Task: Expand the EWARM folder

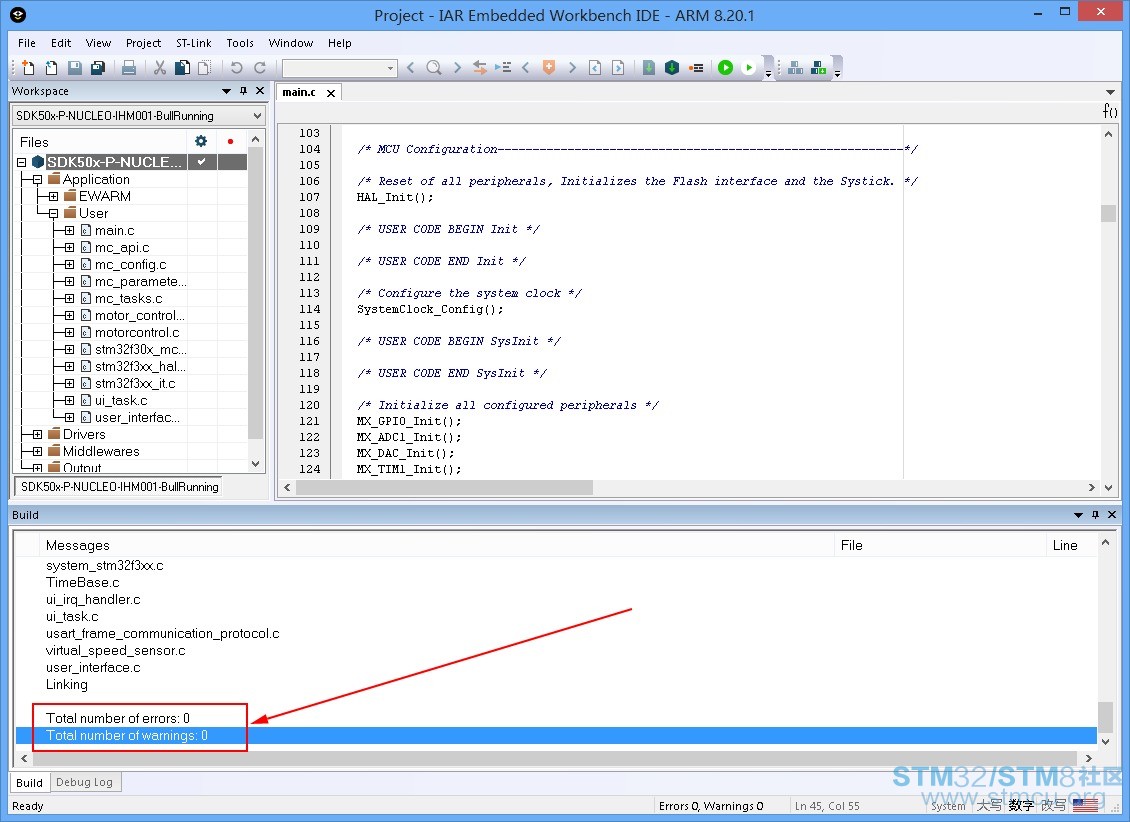Action: [53, 197]
